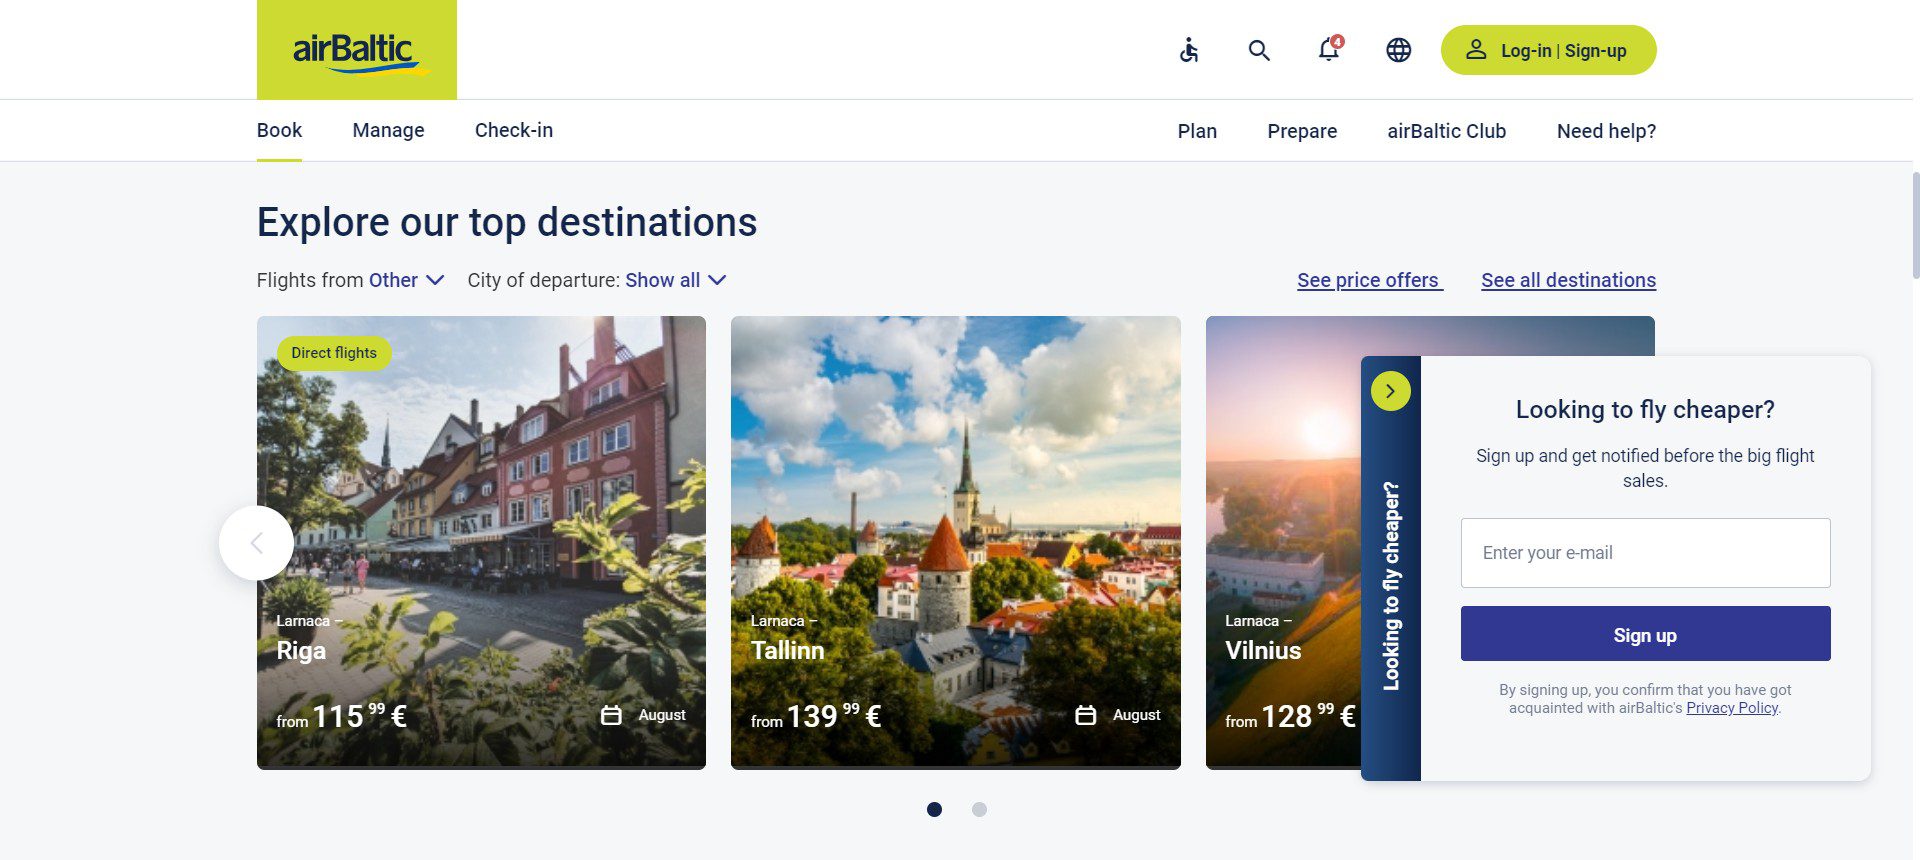Click the accessibility wheelchair icon

coord(1189,50)
